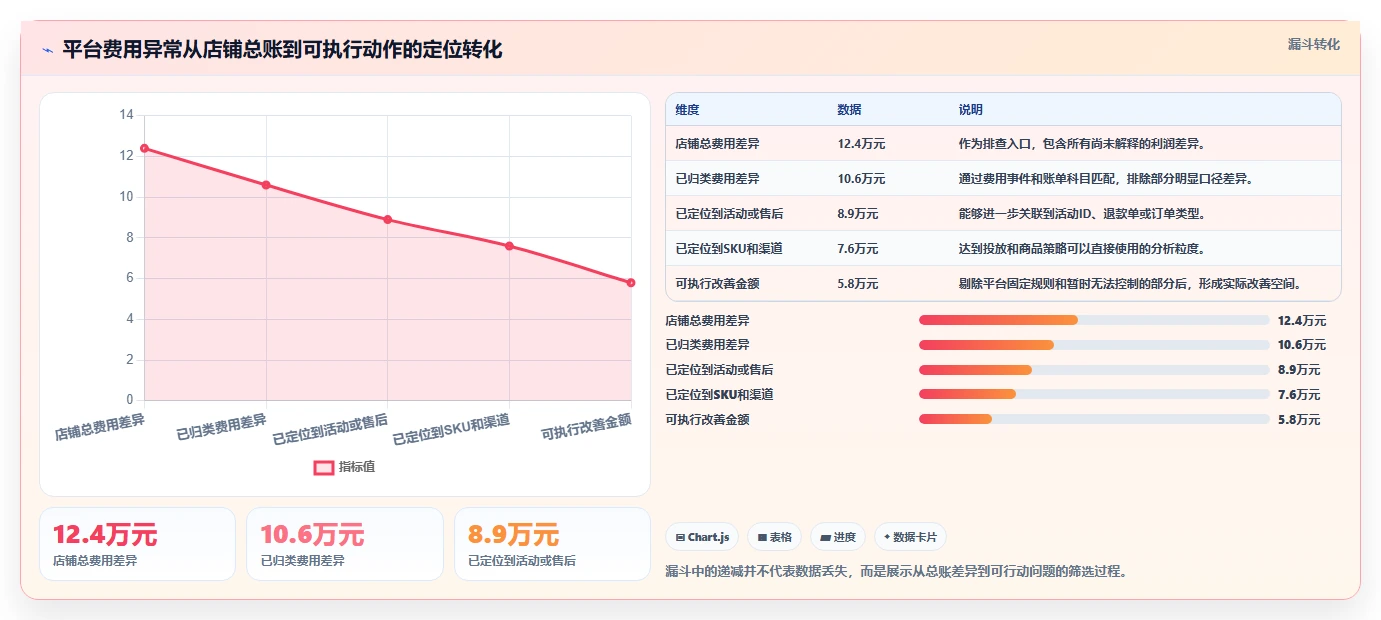Viewport: 1381px width, 620px height.
Task: Click the 店铺总费用差异 table row label
Action: pos(717,144)
